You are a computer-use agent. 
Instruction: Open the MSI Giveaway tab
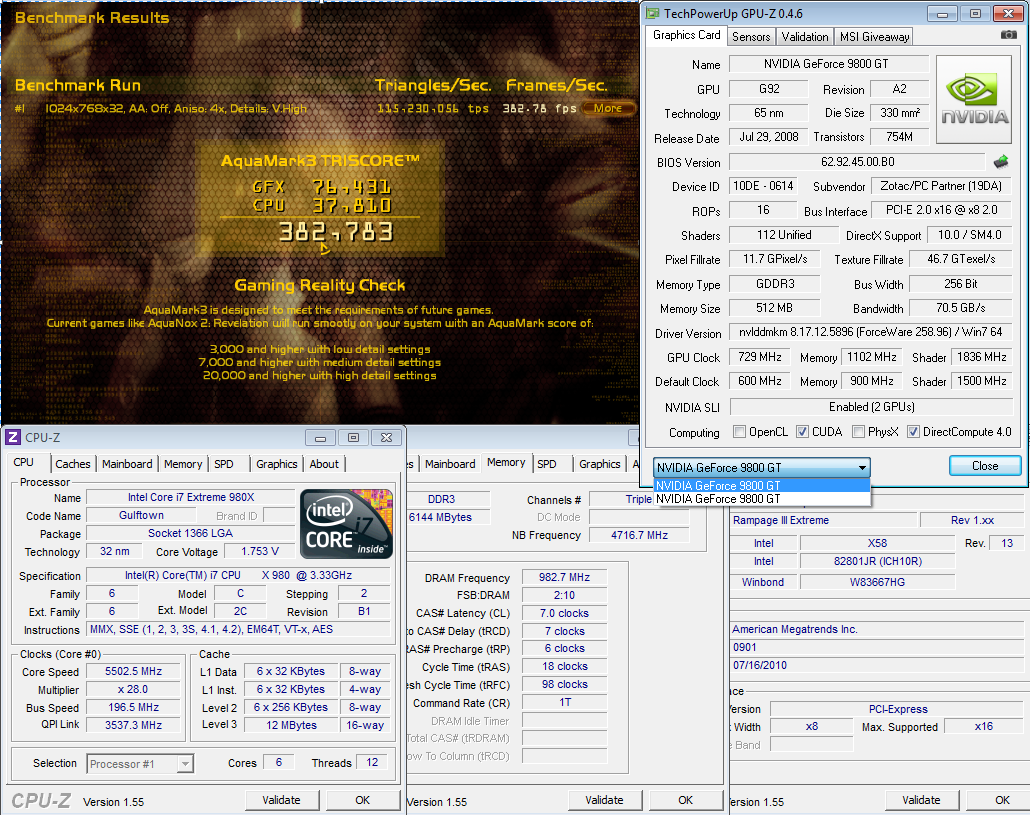[874, 37]
